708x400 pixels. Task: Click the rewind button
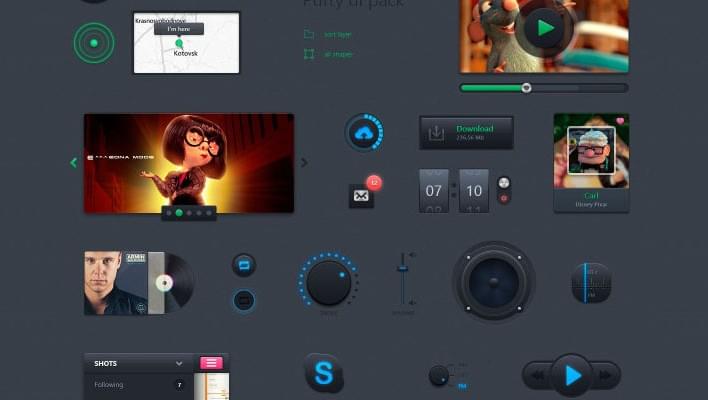click(x=538, y=375)
